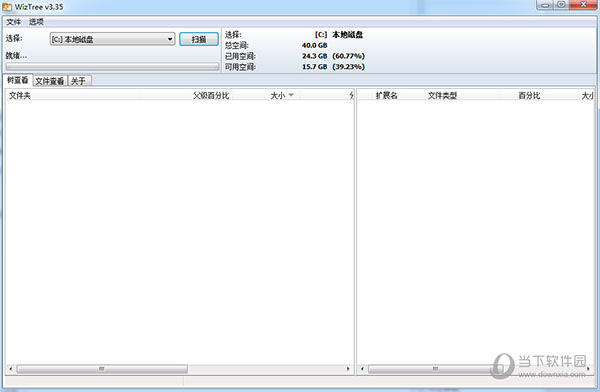Click the 扫描 scan button
The width and height of the screenshot is (600, 392).
pos(199,39)
